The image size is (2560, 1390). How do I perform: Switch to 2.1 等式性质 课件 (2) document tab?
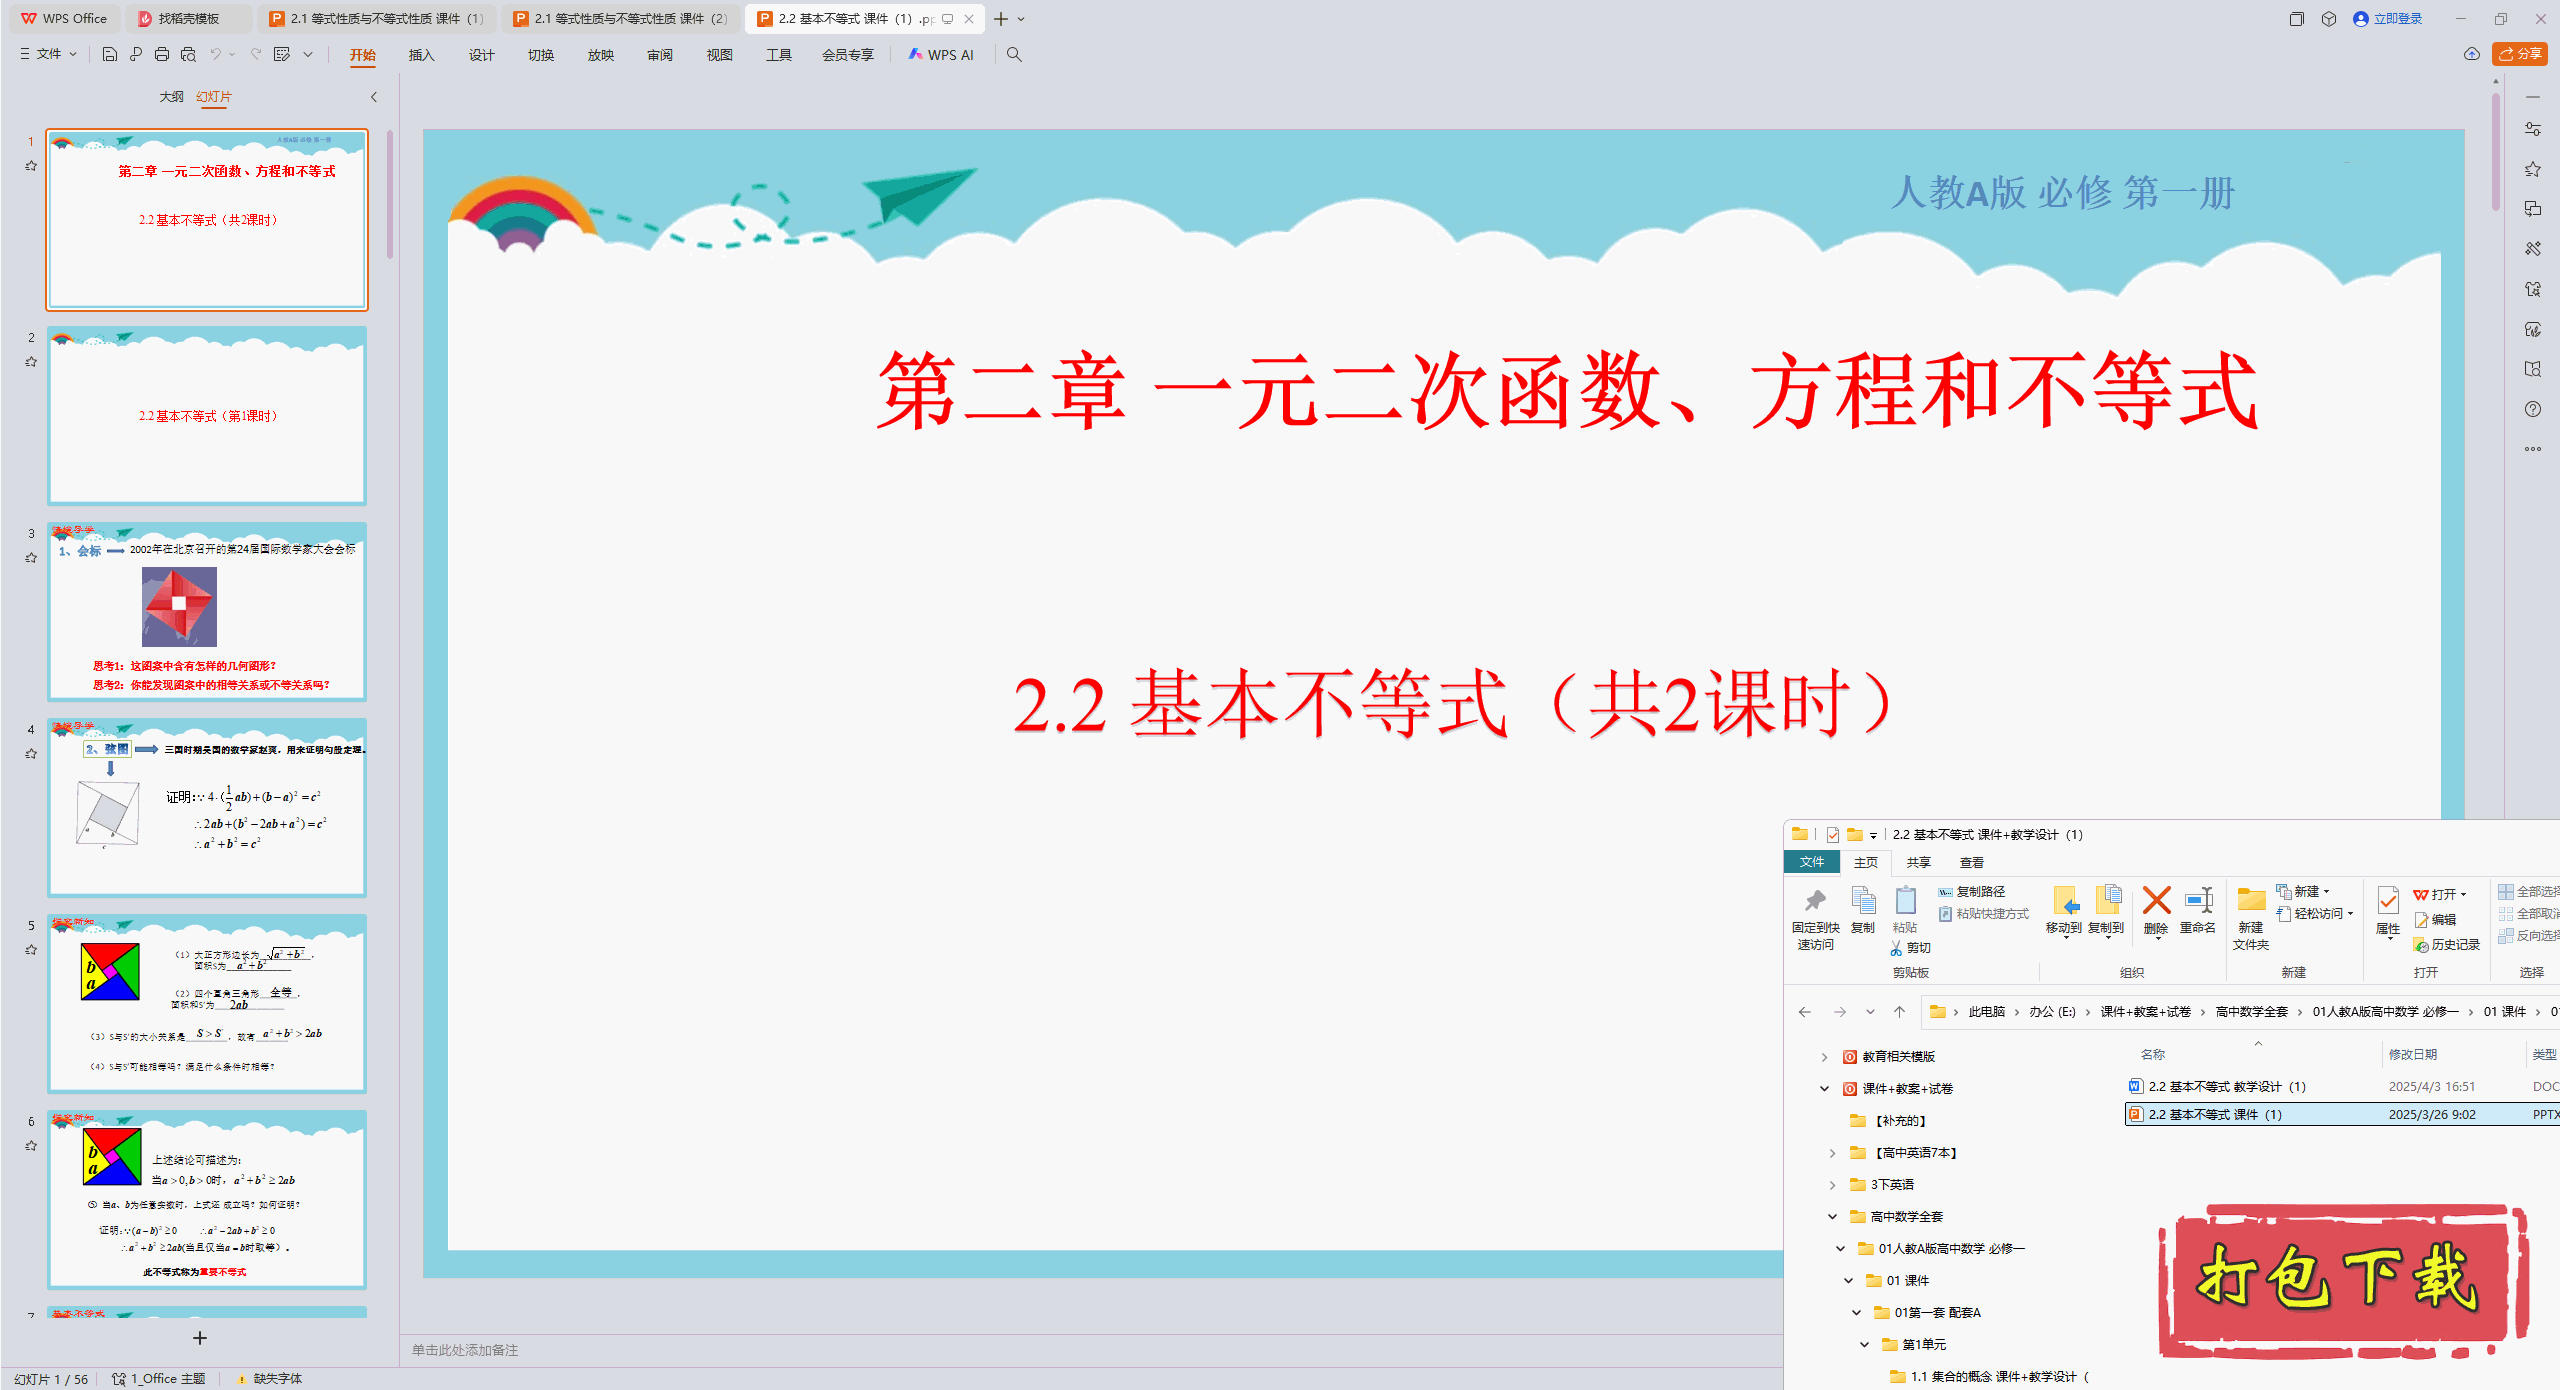(x=621, y=19)
